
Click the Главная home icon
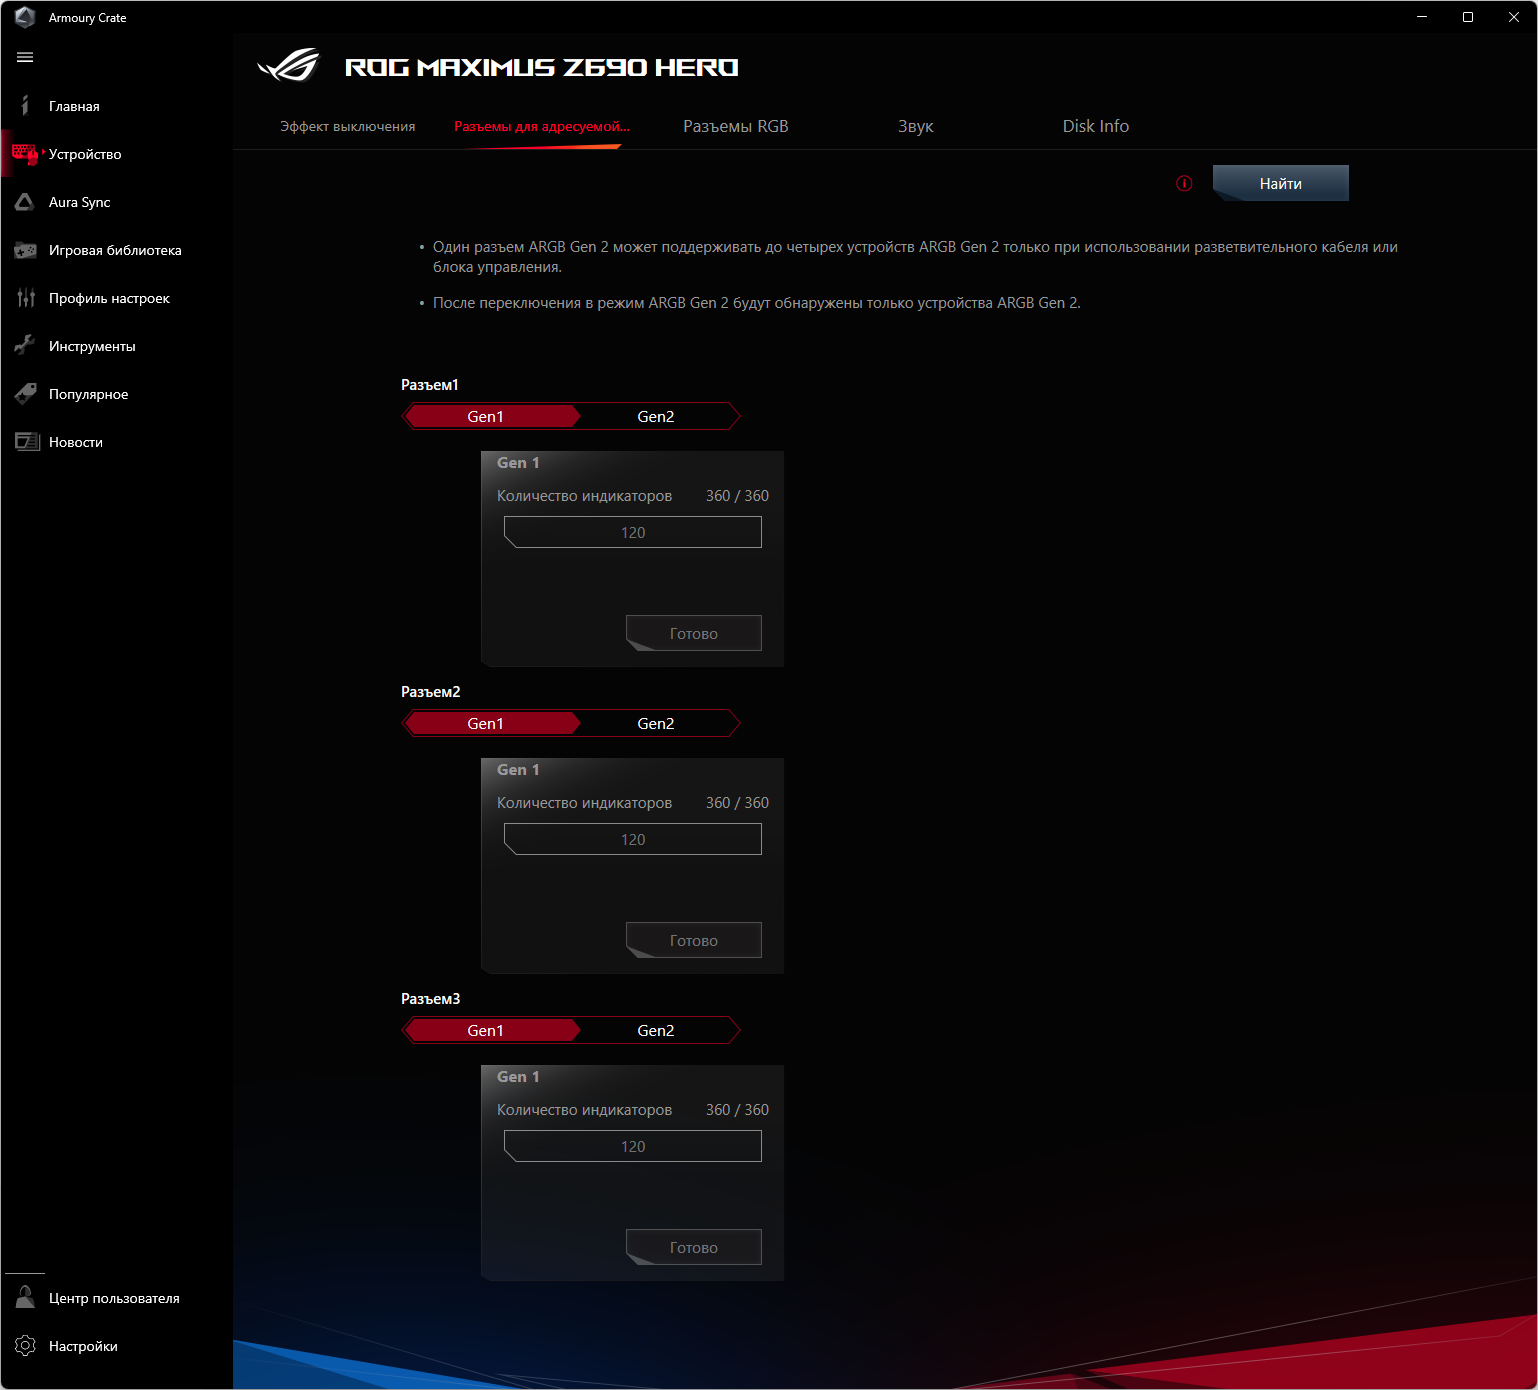[25, 105]
